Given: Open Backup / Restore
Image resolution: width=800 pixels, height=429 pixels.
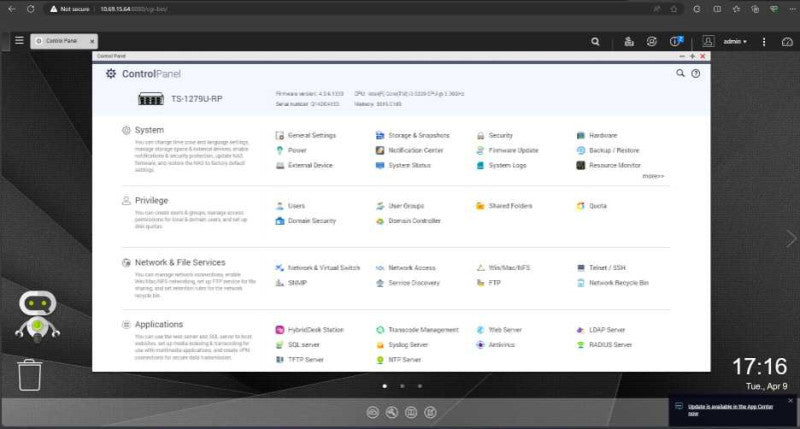Looking at the screenshot, I should [608, 150].
